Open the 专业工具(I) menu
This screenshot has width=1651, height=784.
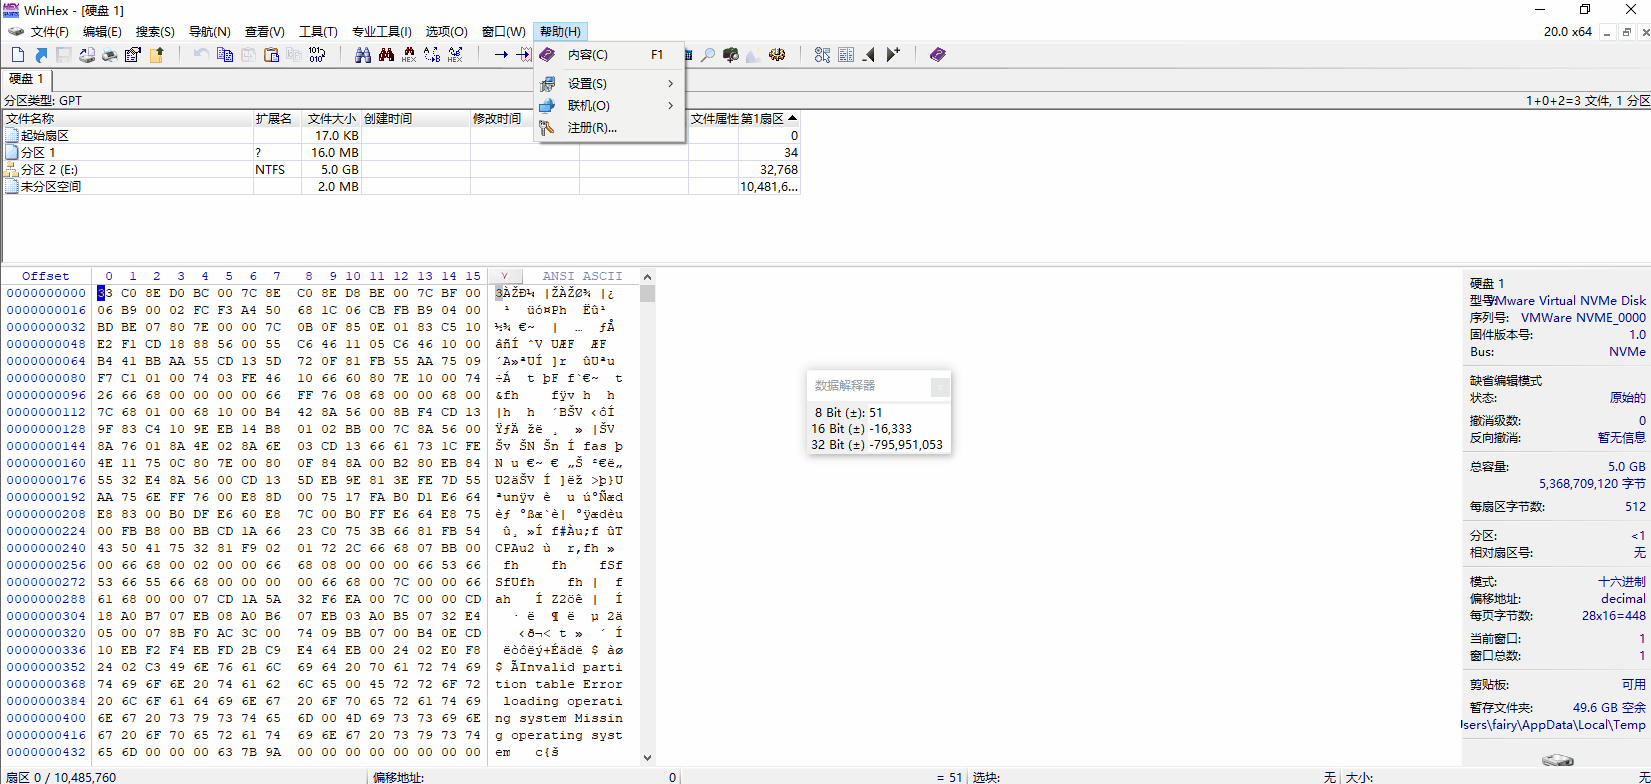(381, 32)
